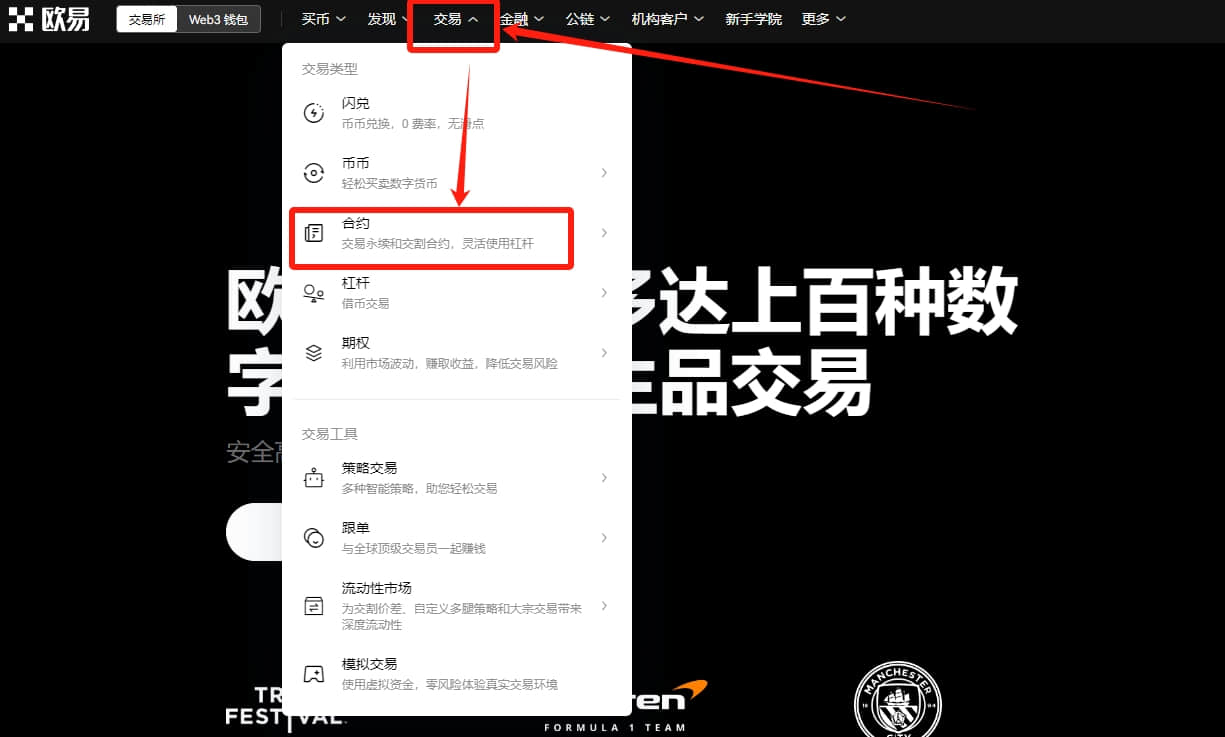Open the 更多 dropdown in navbar
This screenshot has height=737, width=1225.
[x=823, y=19]
